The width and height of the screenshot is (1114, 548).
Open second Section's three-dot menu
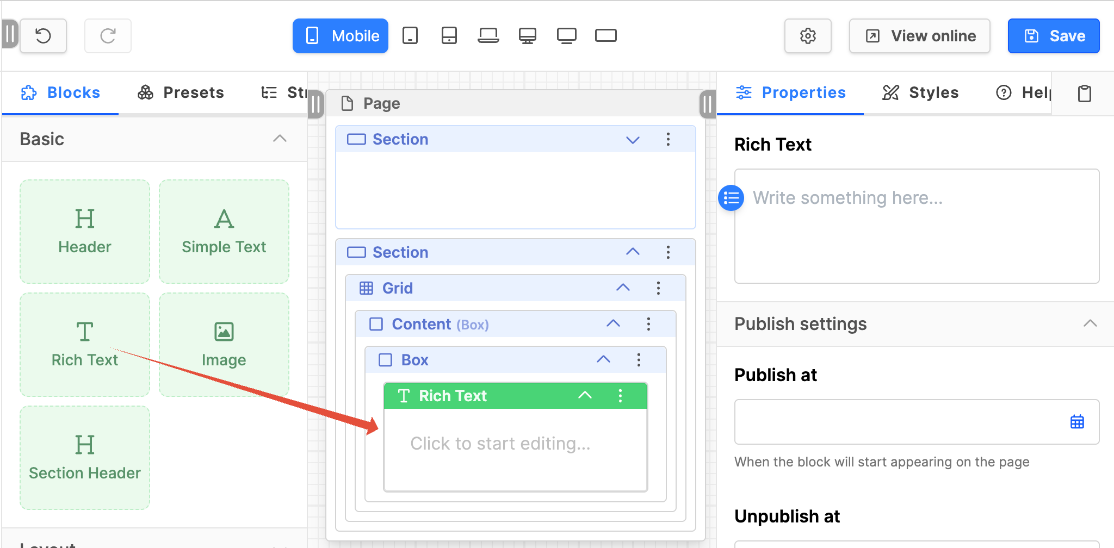pos(668,252)
